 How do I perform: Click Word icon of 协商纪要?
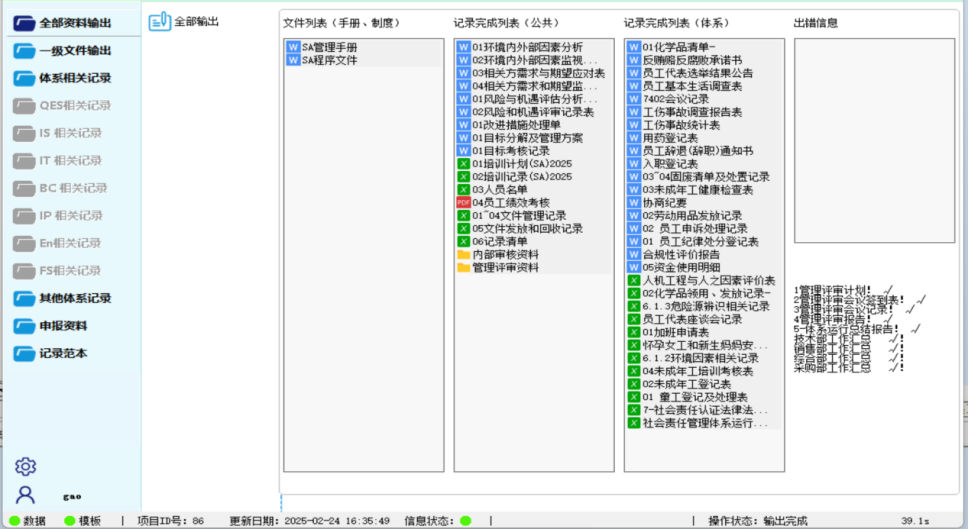[x=634, y=202]
